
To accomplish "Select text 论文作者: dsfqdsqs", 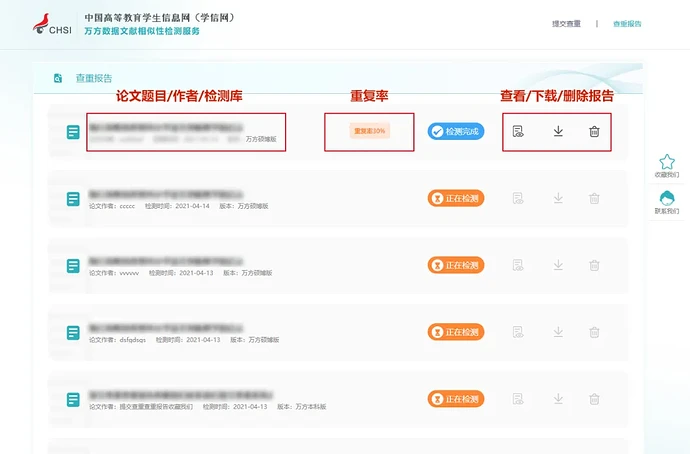I will click(117, 340).
